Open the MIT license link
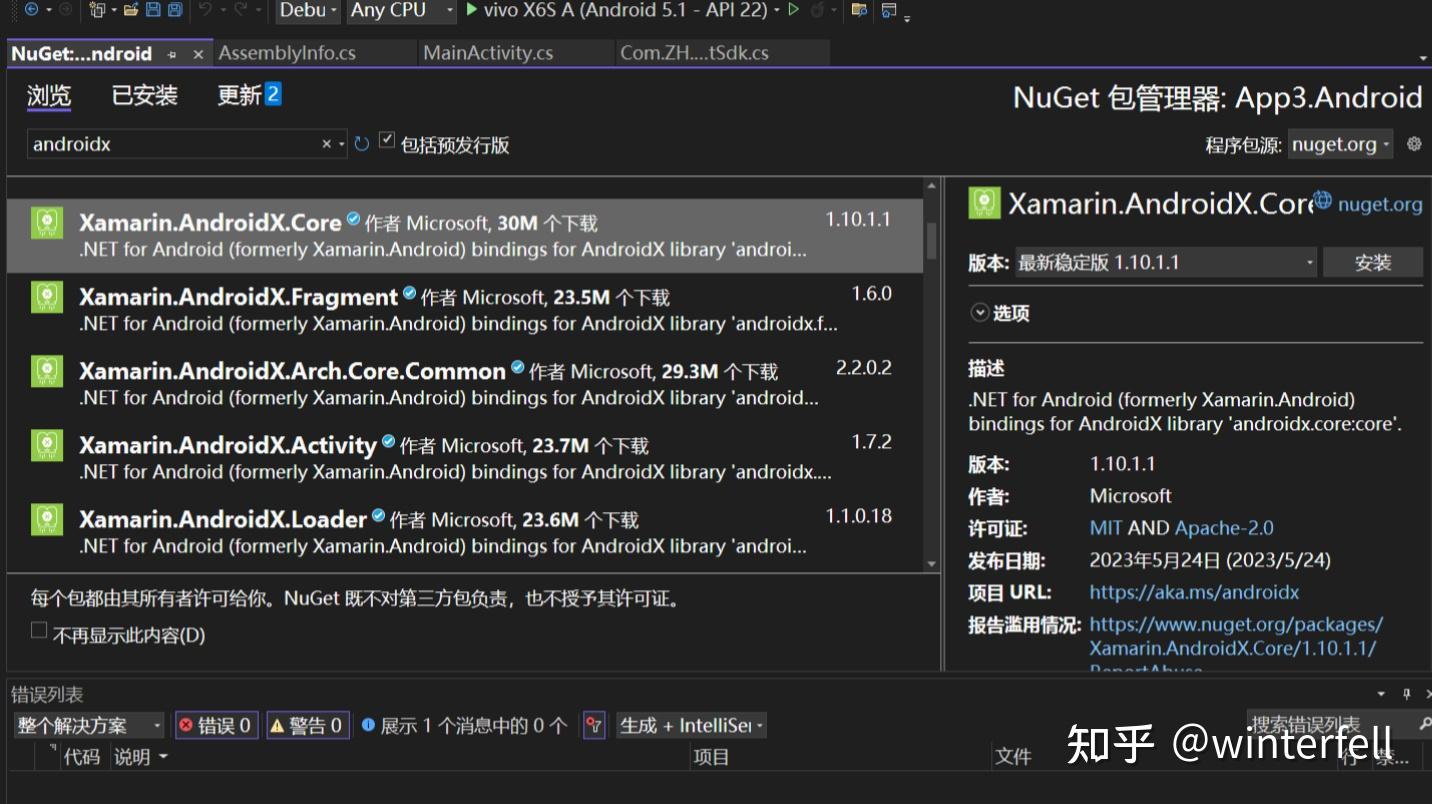The image size is (1432, 804). click(1106, 528)
